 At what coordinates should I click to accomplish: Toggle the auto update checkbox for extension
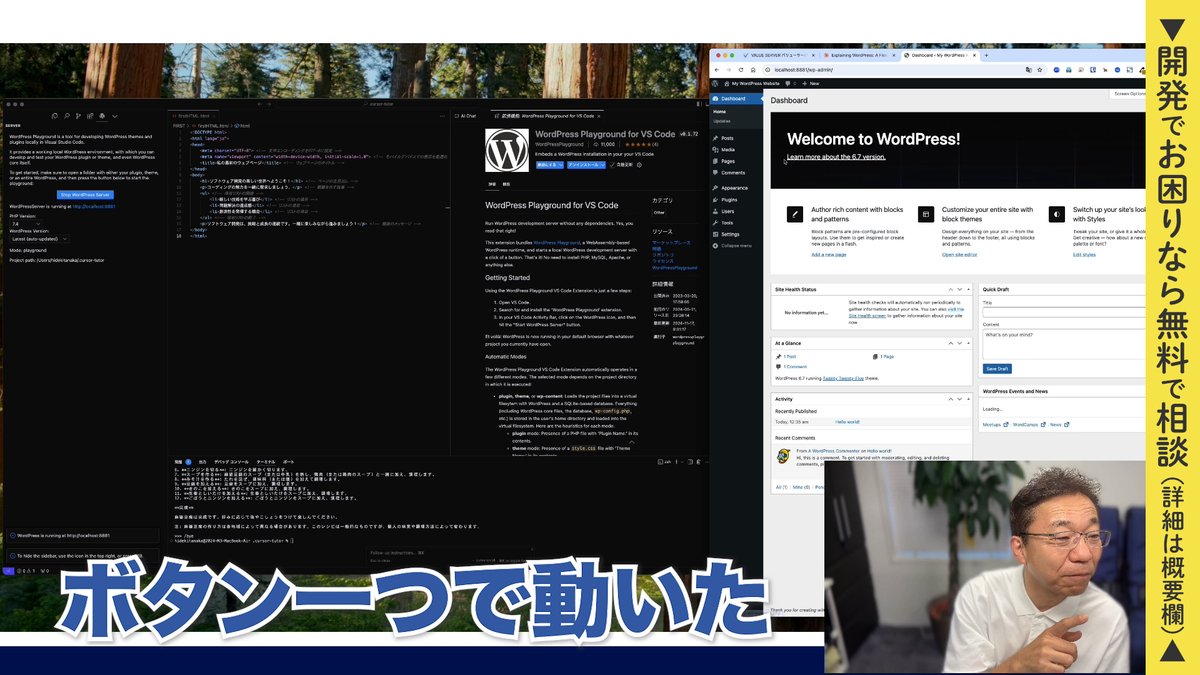pyautogui.click(x=612, y=165)
